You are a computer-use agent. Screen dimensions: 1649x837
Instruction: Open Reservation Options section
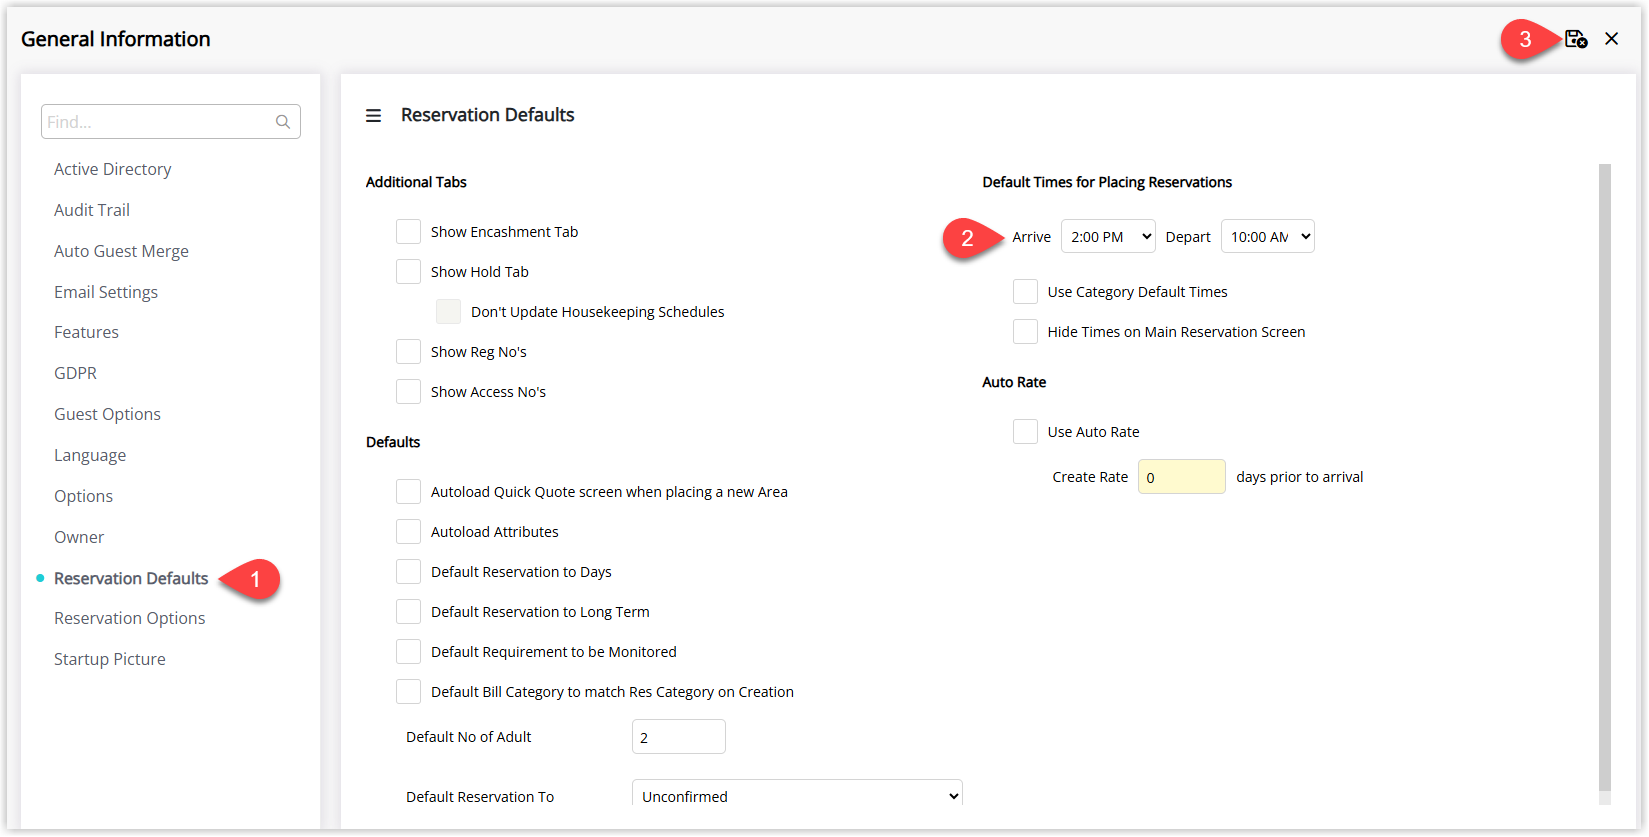click(130, 618)
